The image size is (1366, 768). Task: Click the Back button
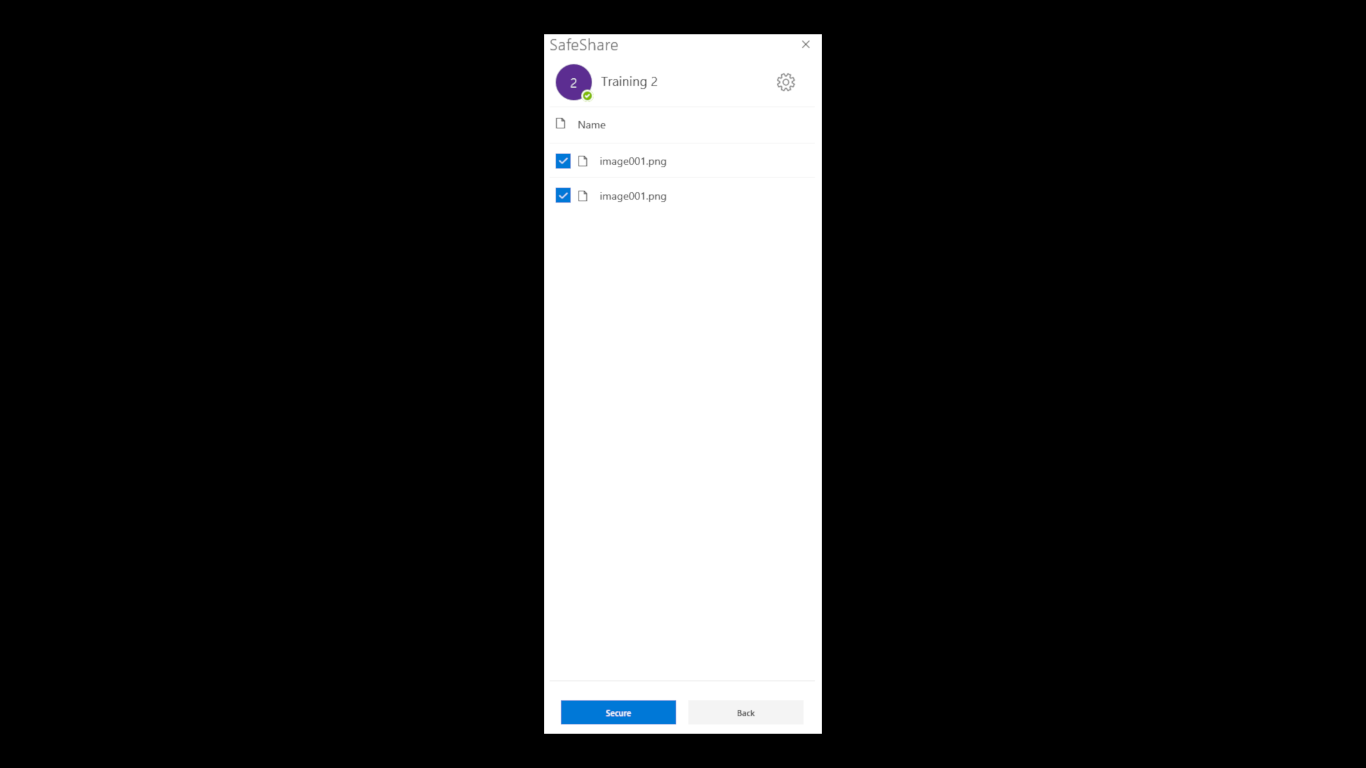pyautogui.click(x=746, y=712)
